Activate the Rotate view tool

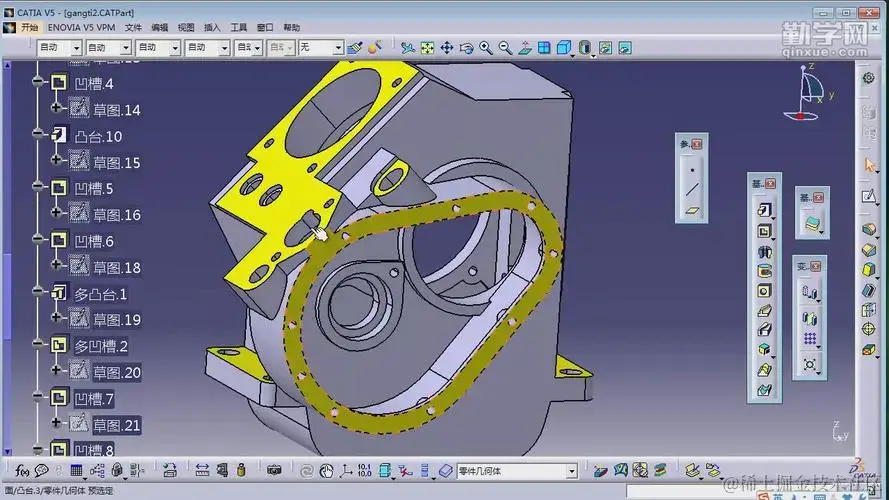pyautogui.click(x=466, y=48)
